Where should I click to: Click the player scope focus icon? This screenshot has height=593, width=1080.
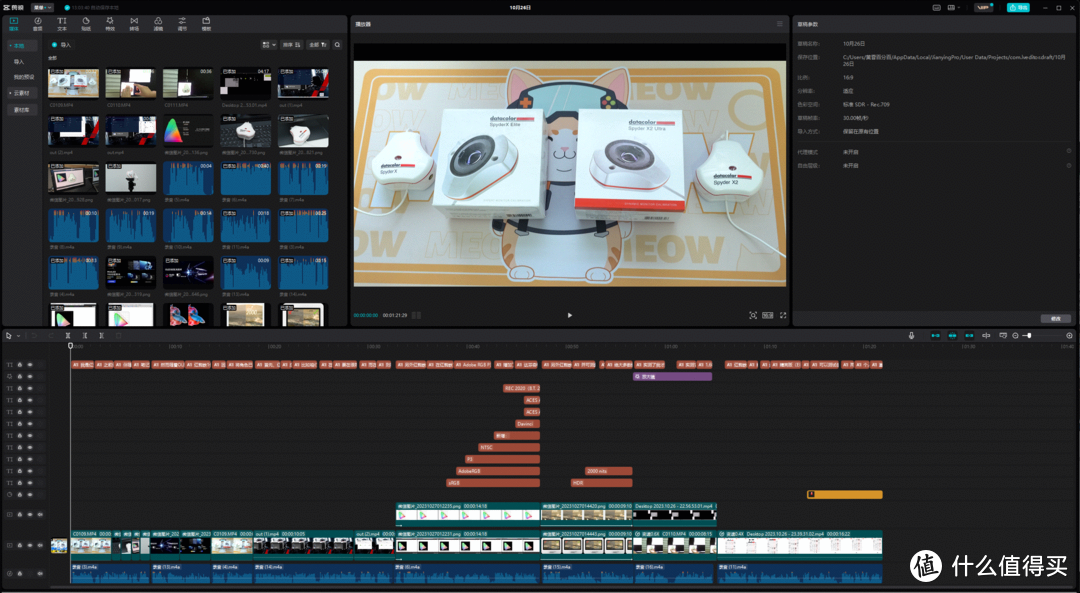point(753,315)
